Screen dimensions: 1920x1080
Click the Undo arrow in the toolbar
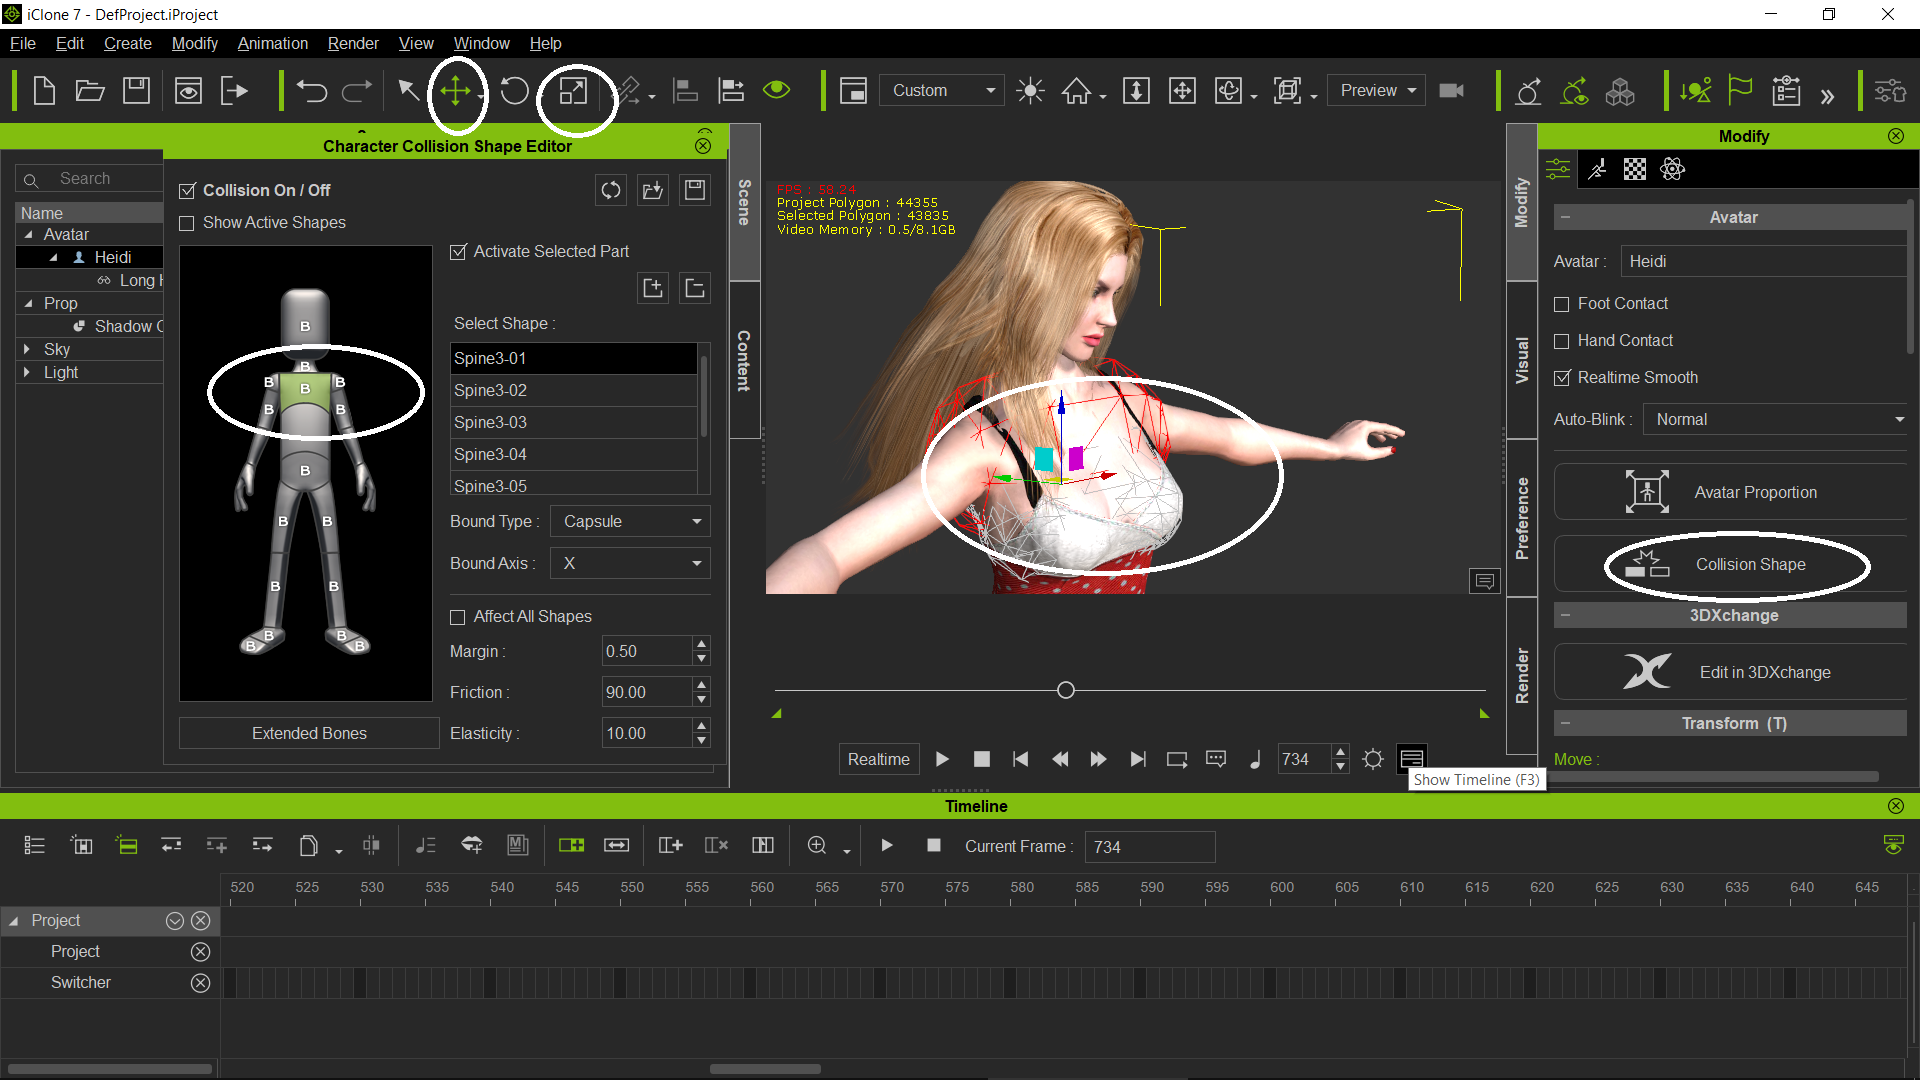312,91
